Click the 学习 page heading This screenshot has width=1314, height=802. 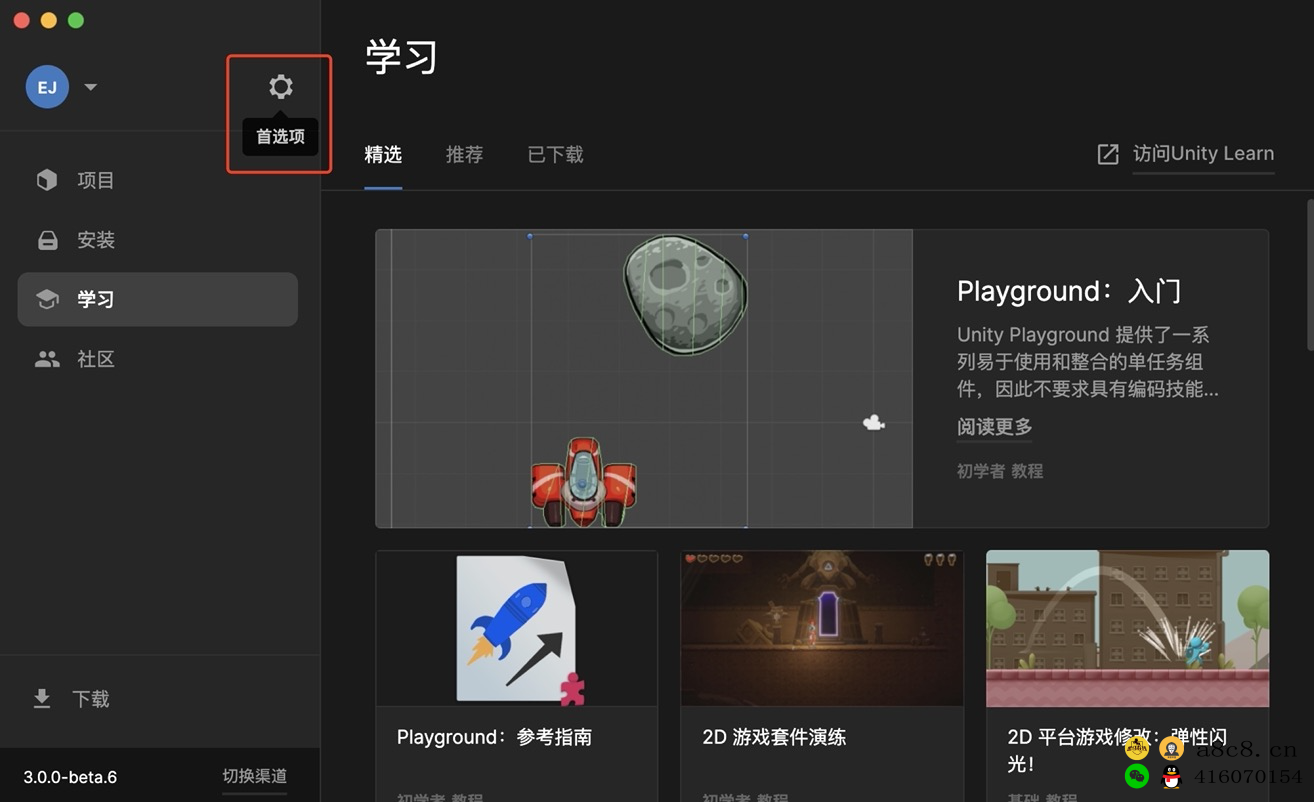[x=401, y=57]
